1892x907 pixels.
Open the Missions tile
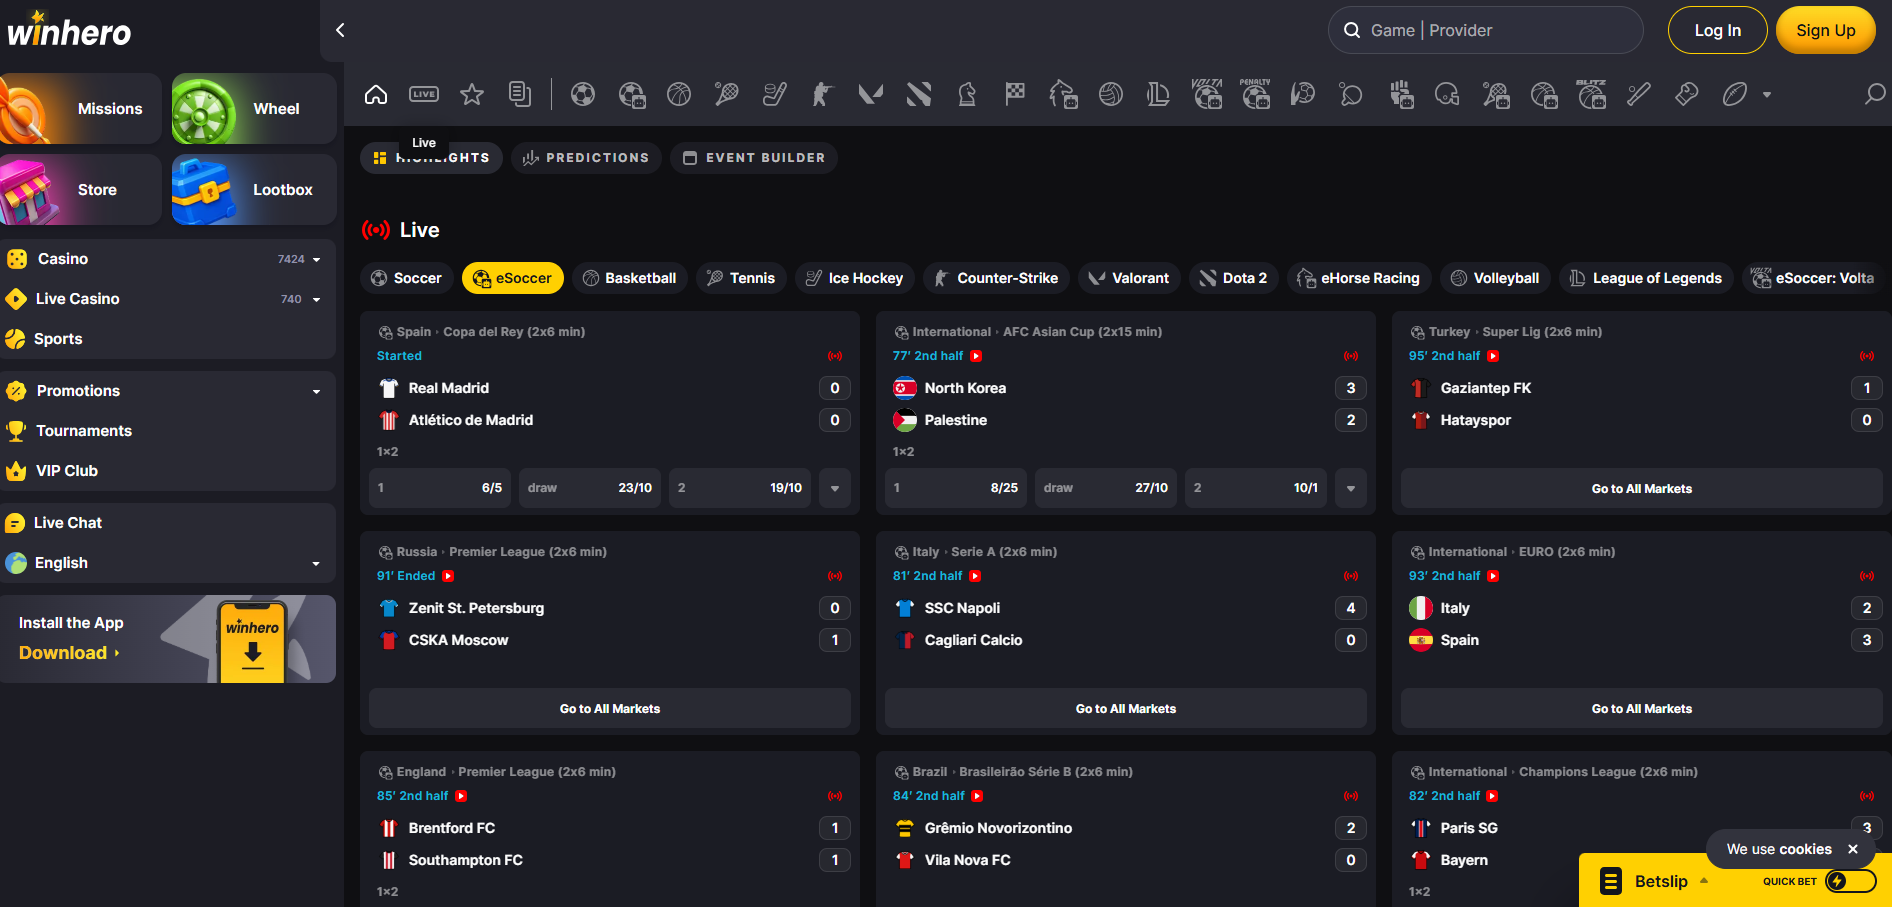(x=81, y=108)
